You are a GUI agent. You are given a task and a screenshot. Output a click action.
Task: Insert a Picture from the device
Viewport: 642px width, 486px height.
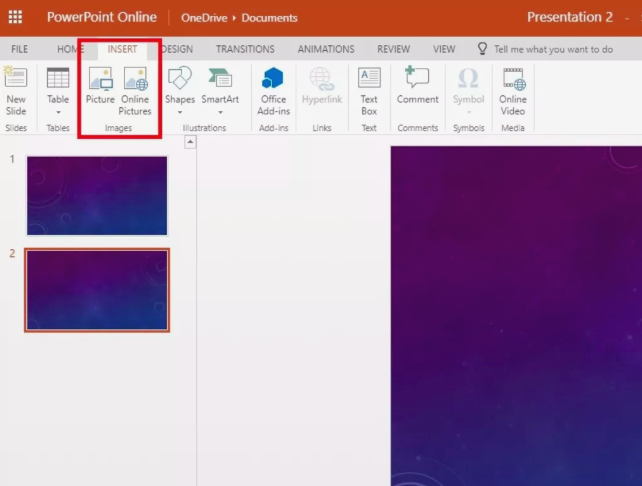coord(100,81)
